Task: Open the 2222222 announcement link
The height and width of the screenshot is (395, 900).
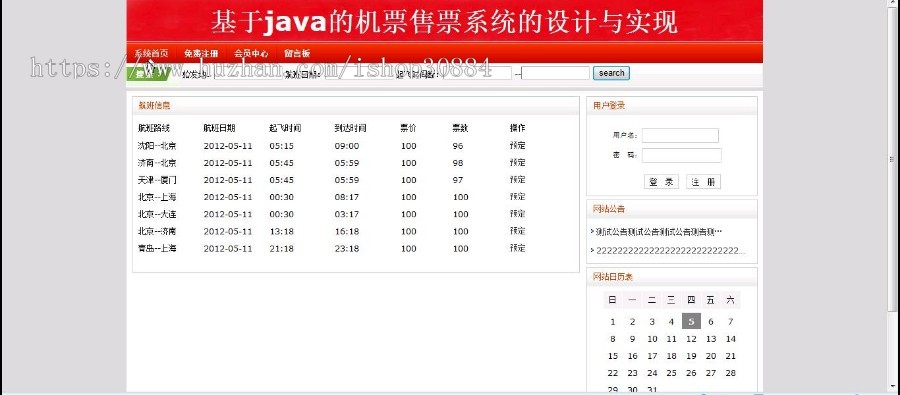Action: click(670, 250)
